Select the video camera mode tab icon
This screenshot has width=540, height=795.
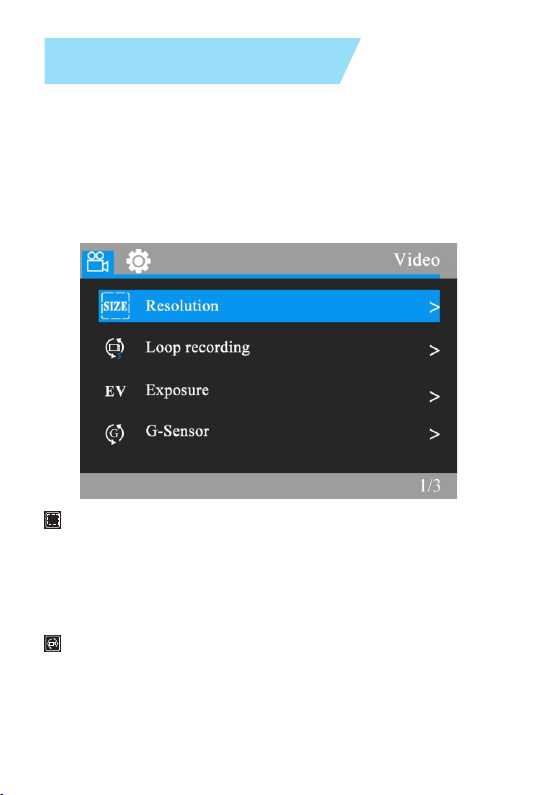(97, 262)
